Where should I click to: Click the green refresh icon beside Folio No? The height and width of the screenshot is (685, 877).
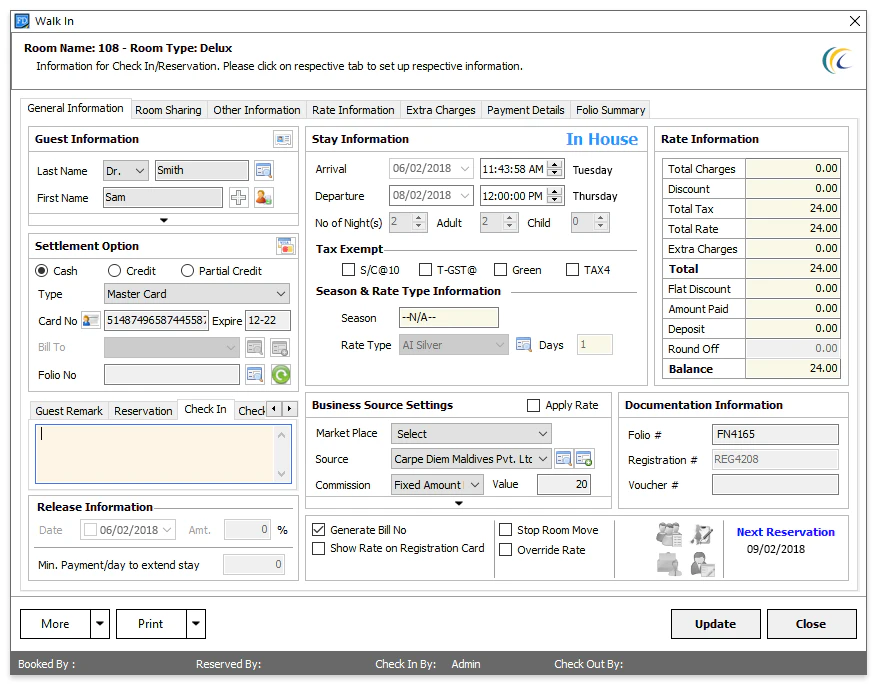point(281,374)
